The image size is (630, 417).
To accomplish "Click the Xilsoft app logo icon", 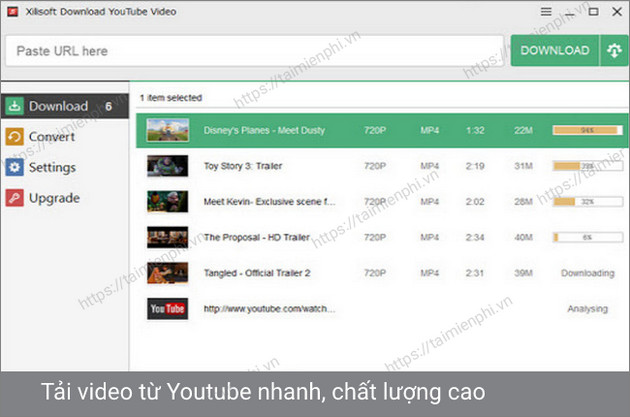I will tap(12, 12).
